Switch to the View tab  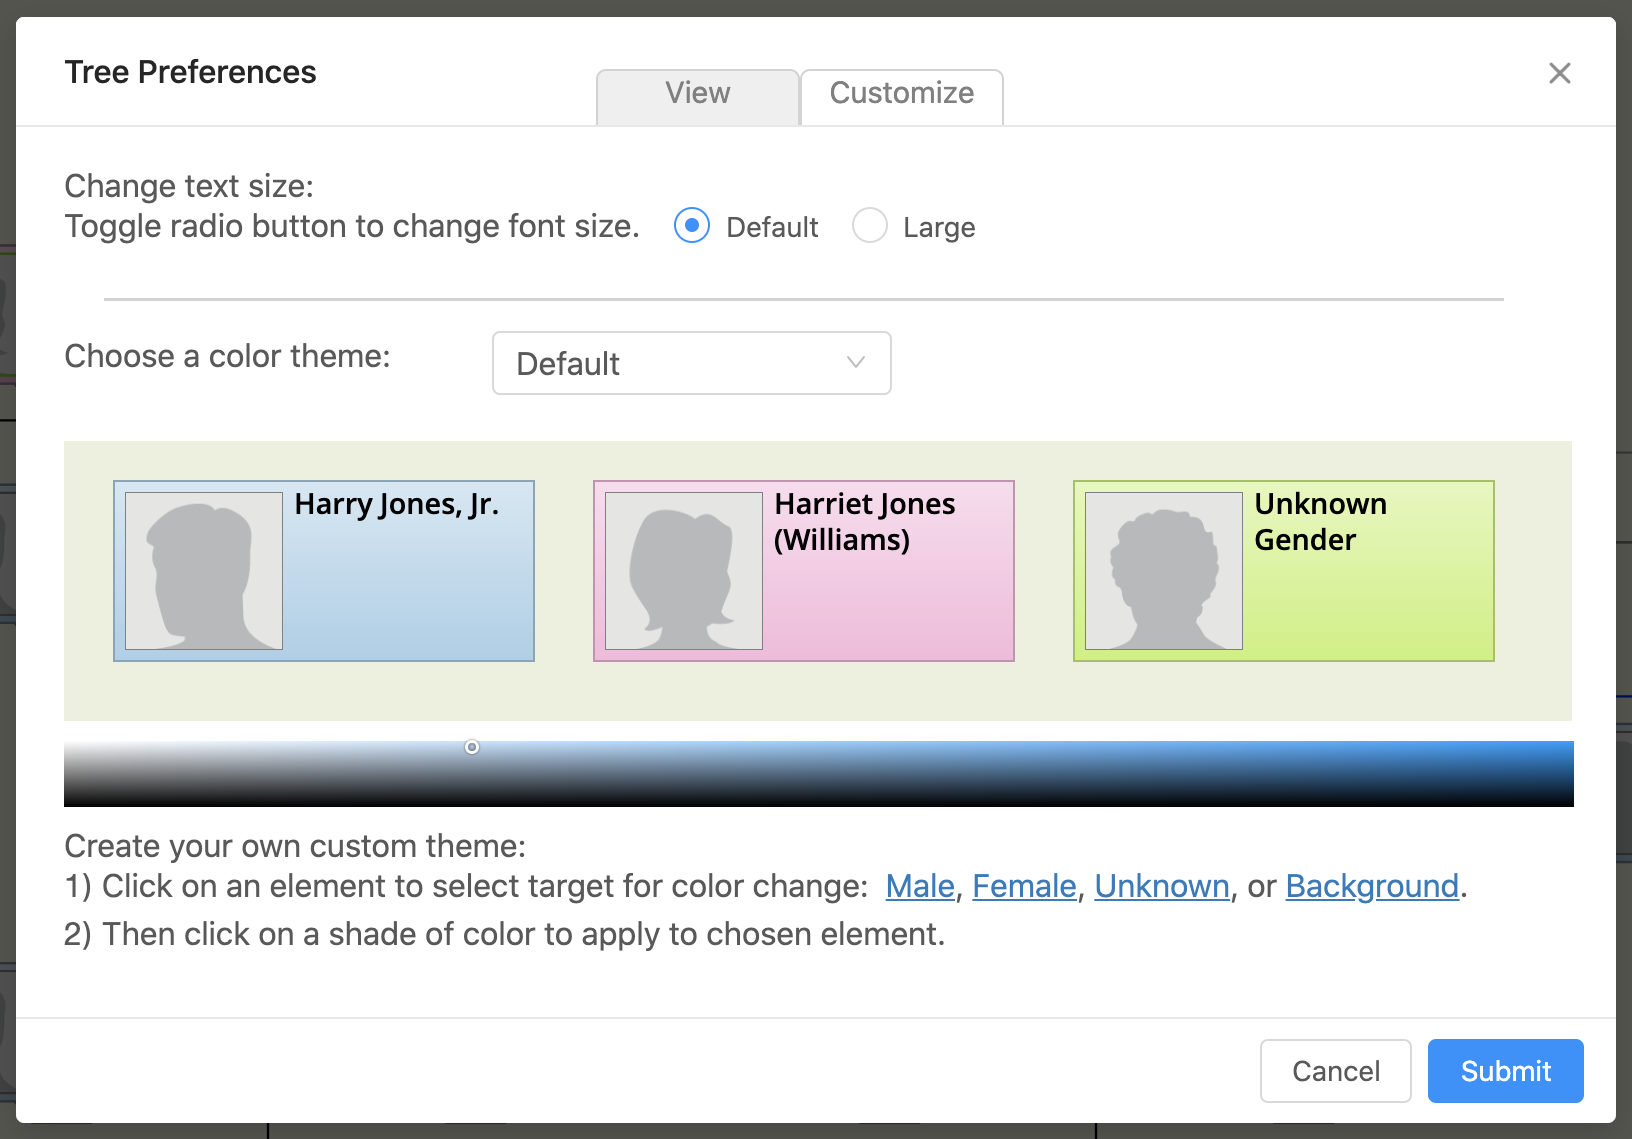click(697, 94)
